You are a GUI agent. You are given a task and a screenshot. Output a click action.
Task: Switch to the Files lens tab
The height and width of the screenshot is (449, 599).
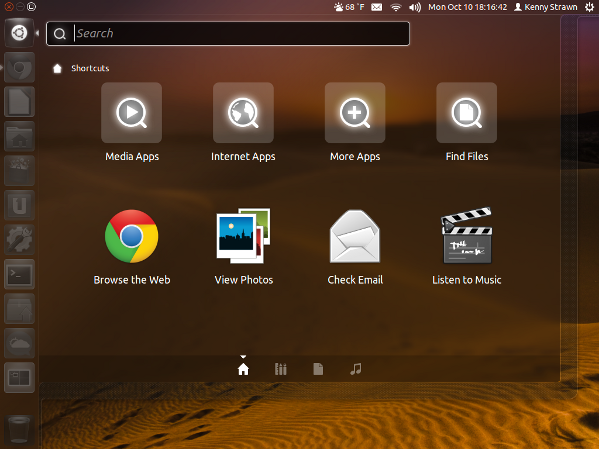click(x=318, y=369)
